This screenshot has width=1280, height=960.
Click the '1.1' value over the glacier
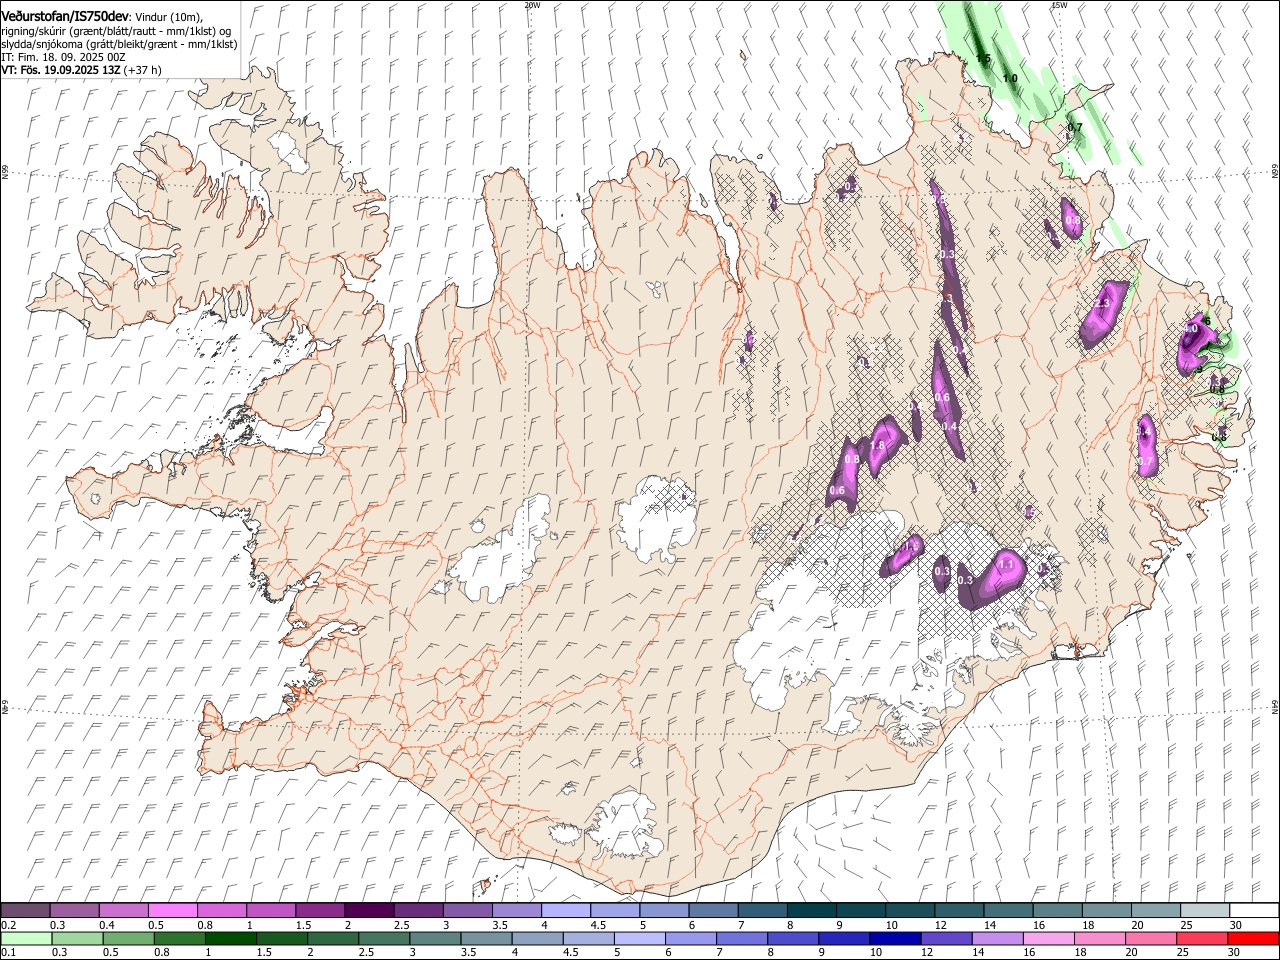(1006, 565)
